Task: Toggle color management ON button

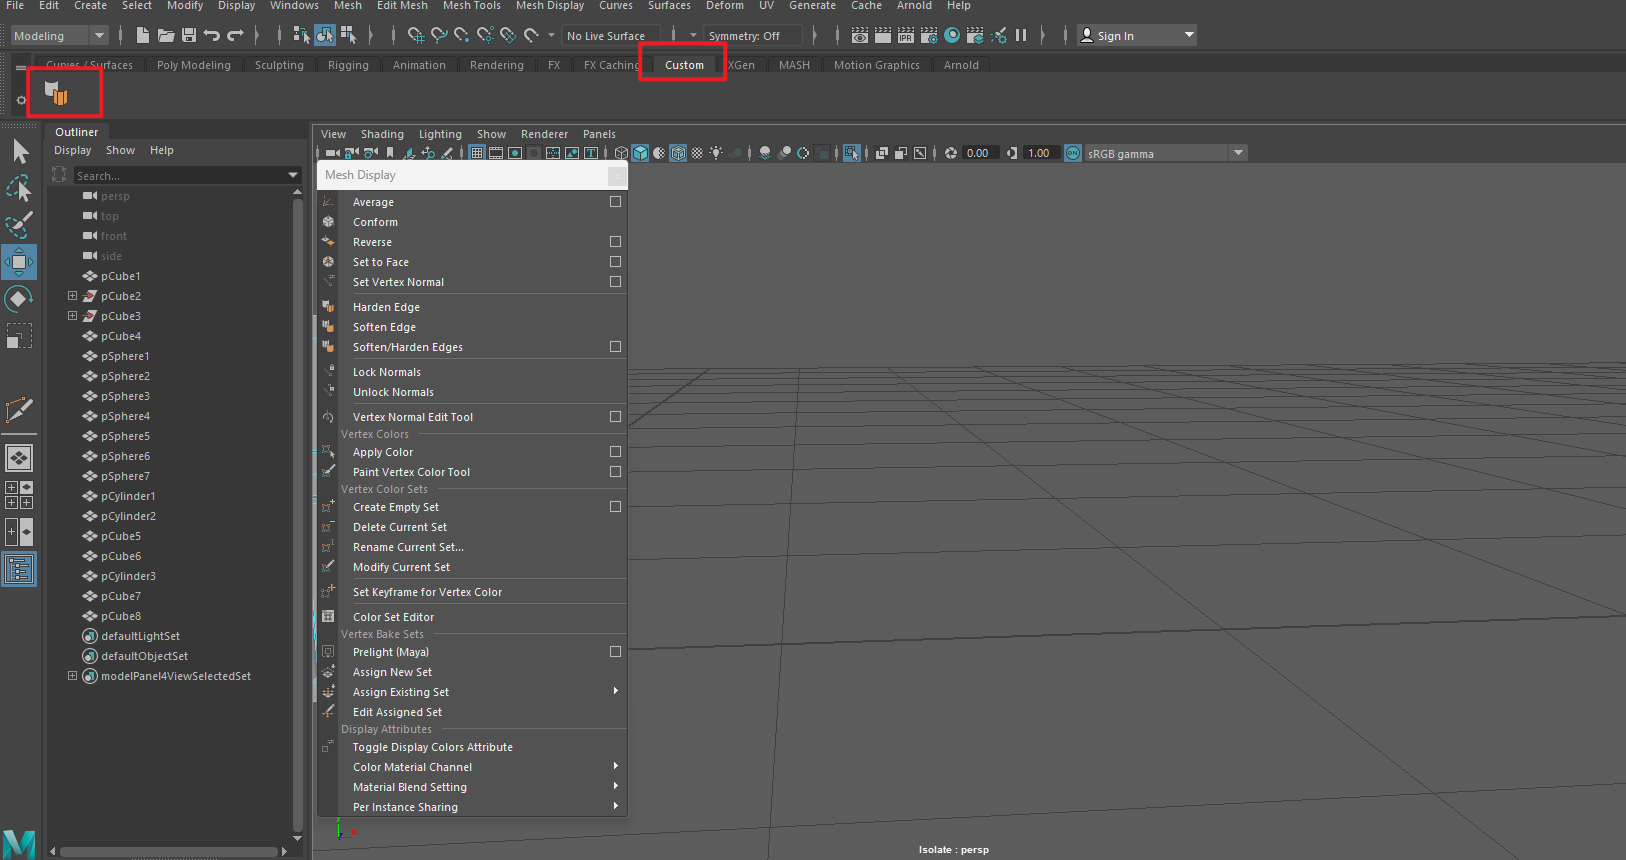Action: pos(1073,153)
